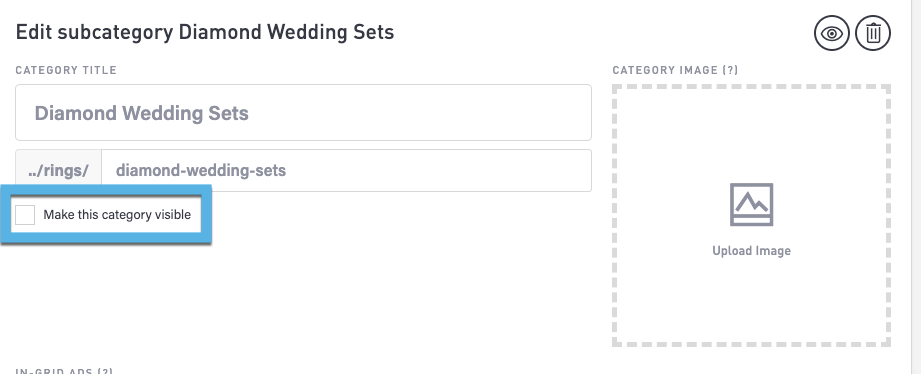Click the "Make this category visible" label text

pos(117,215)
